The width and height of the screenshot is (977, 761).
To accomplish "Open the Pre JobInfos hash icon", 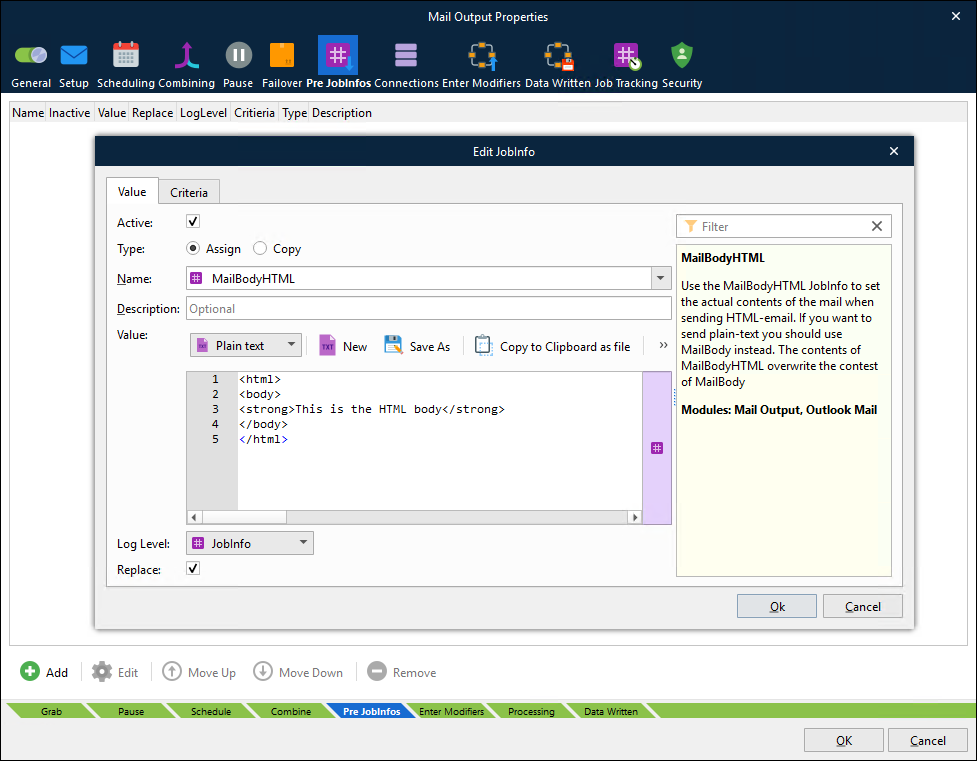I will (x=338, y=55).
